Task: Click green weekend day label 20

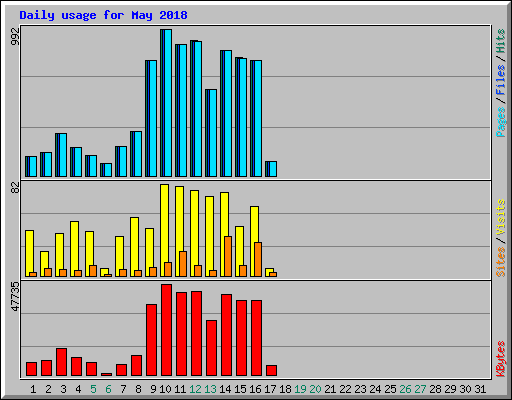Action: [x=315, y=389]
